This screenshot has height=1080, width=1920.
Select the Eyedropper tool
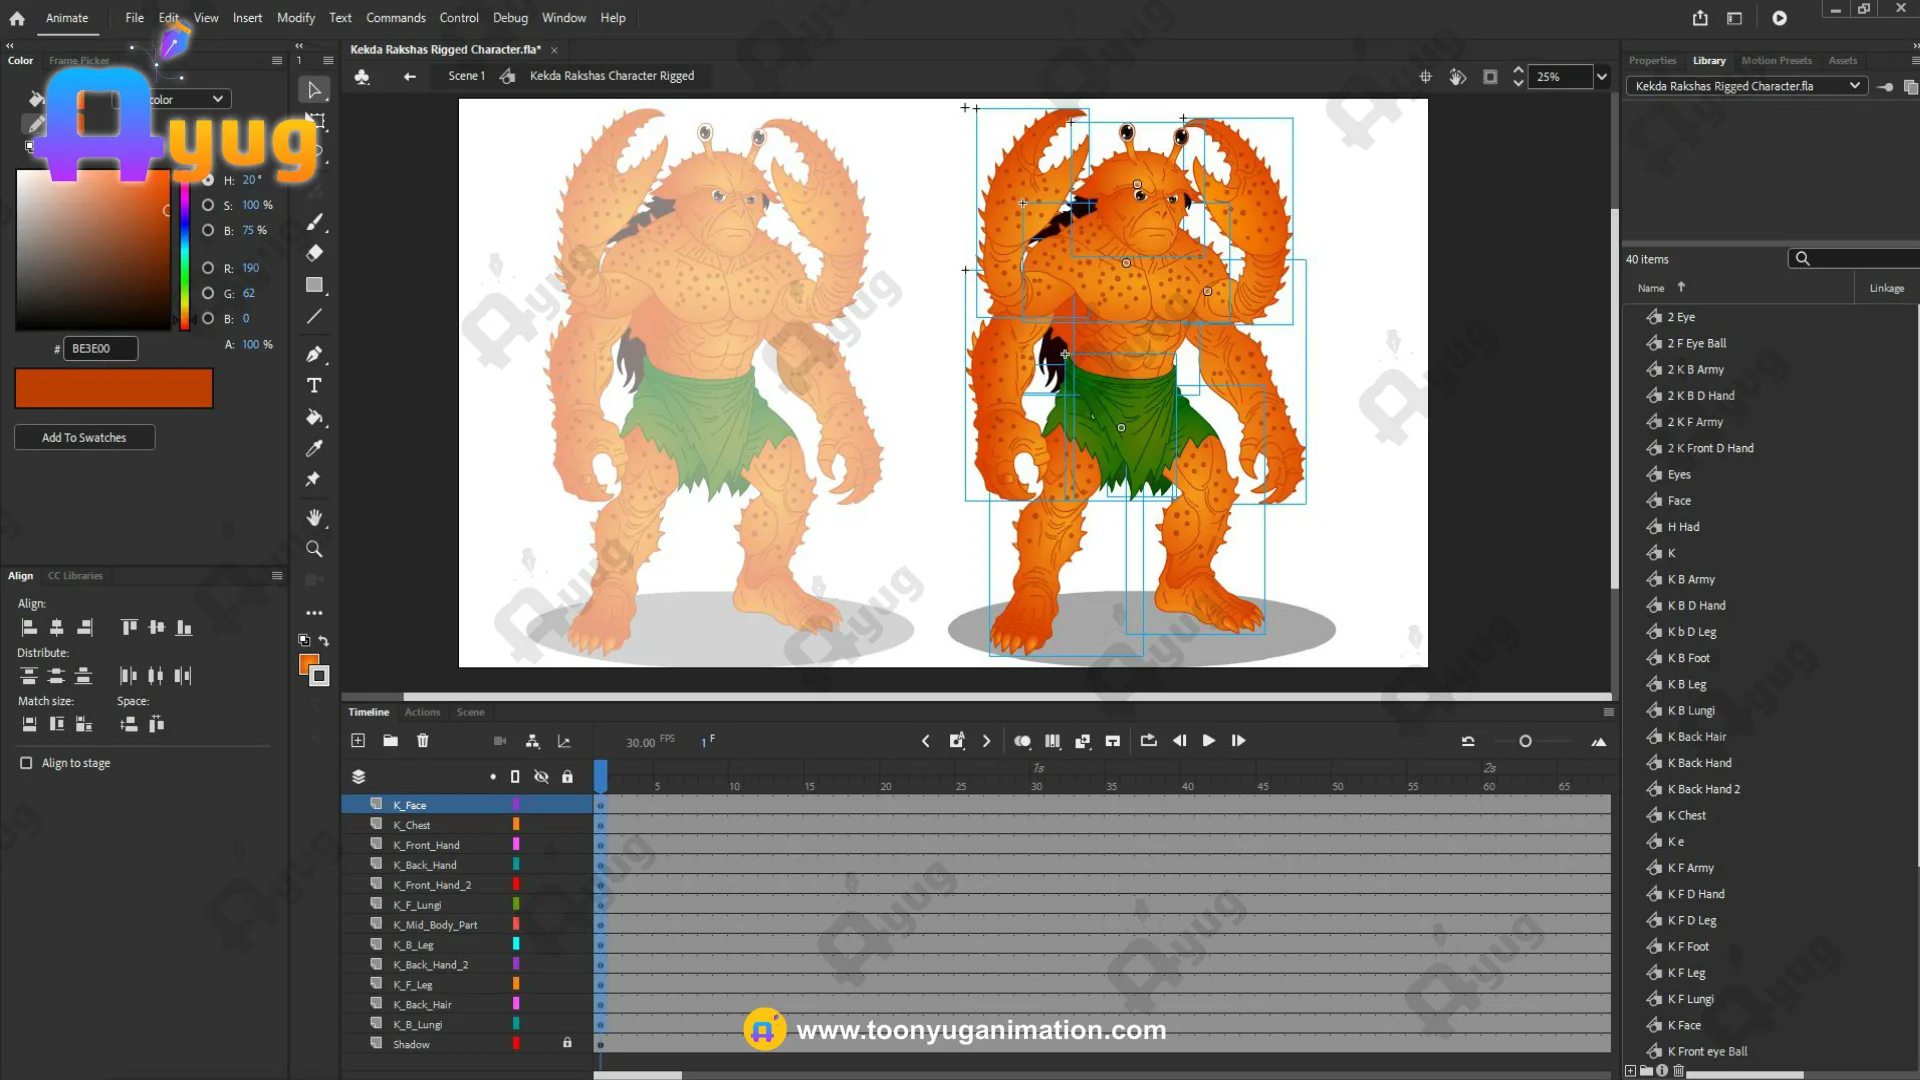pyautogui.click(x=314, y=448)
